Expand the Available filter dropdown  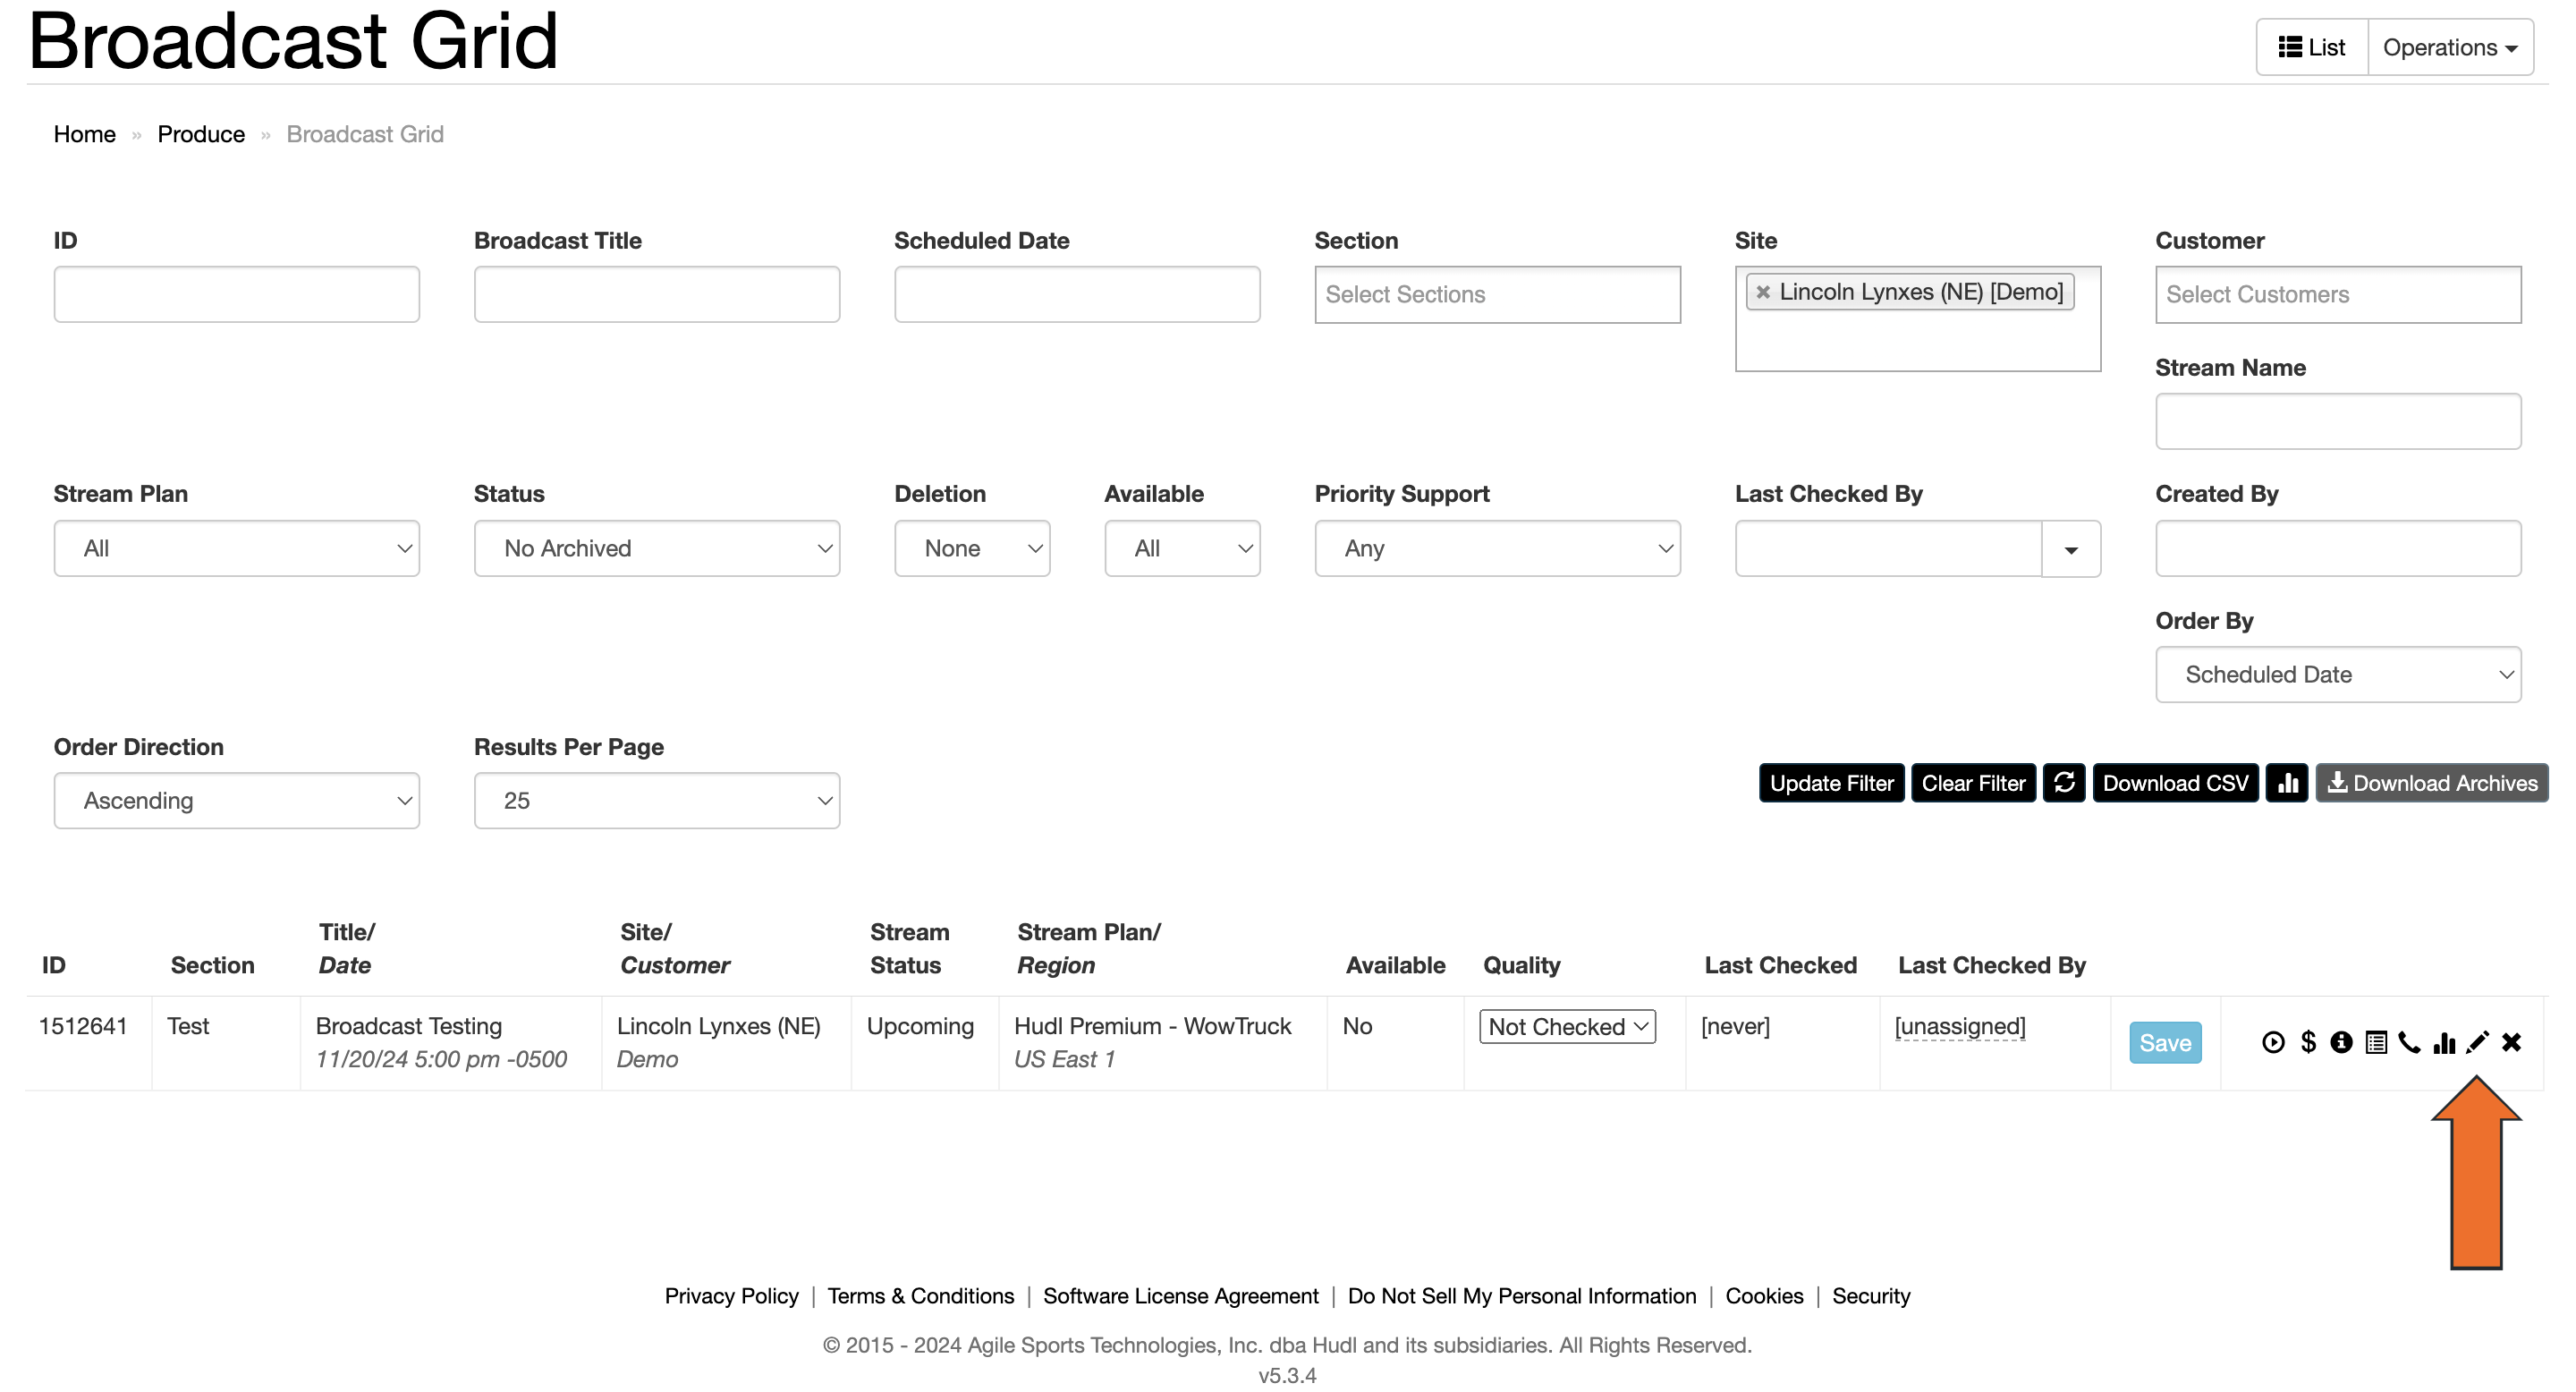pyautogui.click(x=1182, y=548)
